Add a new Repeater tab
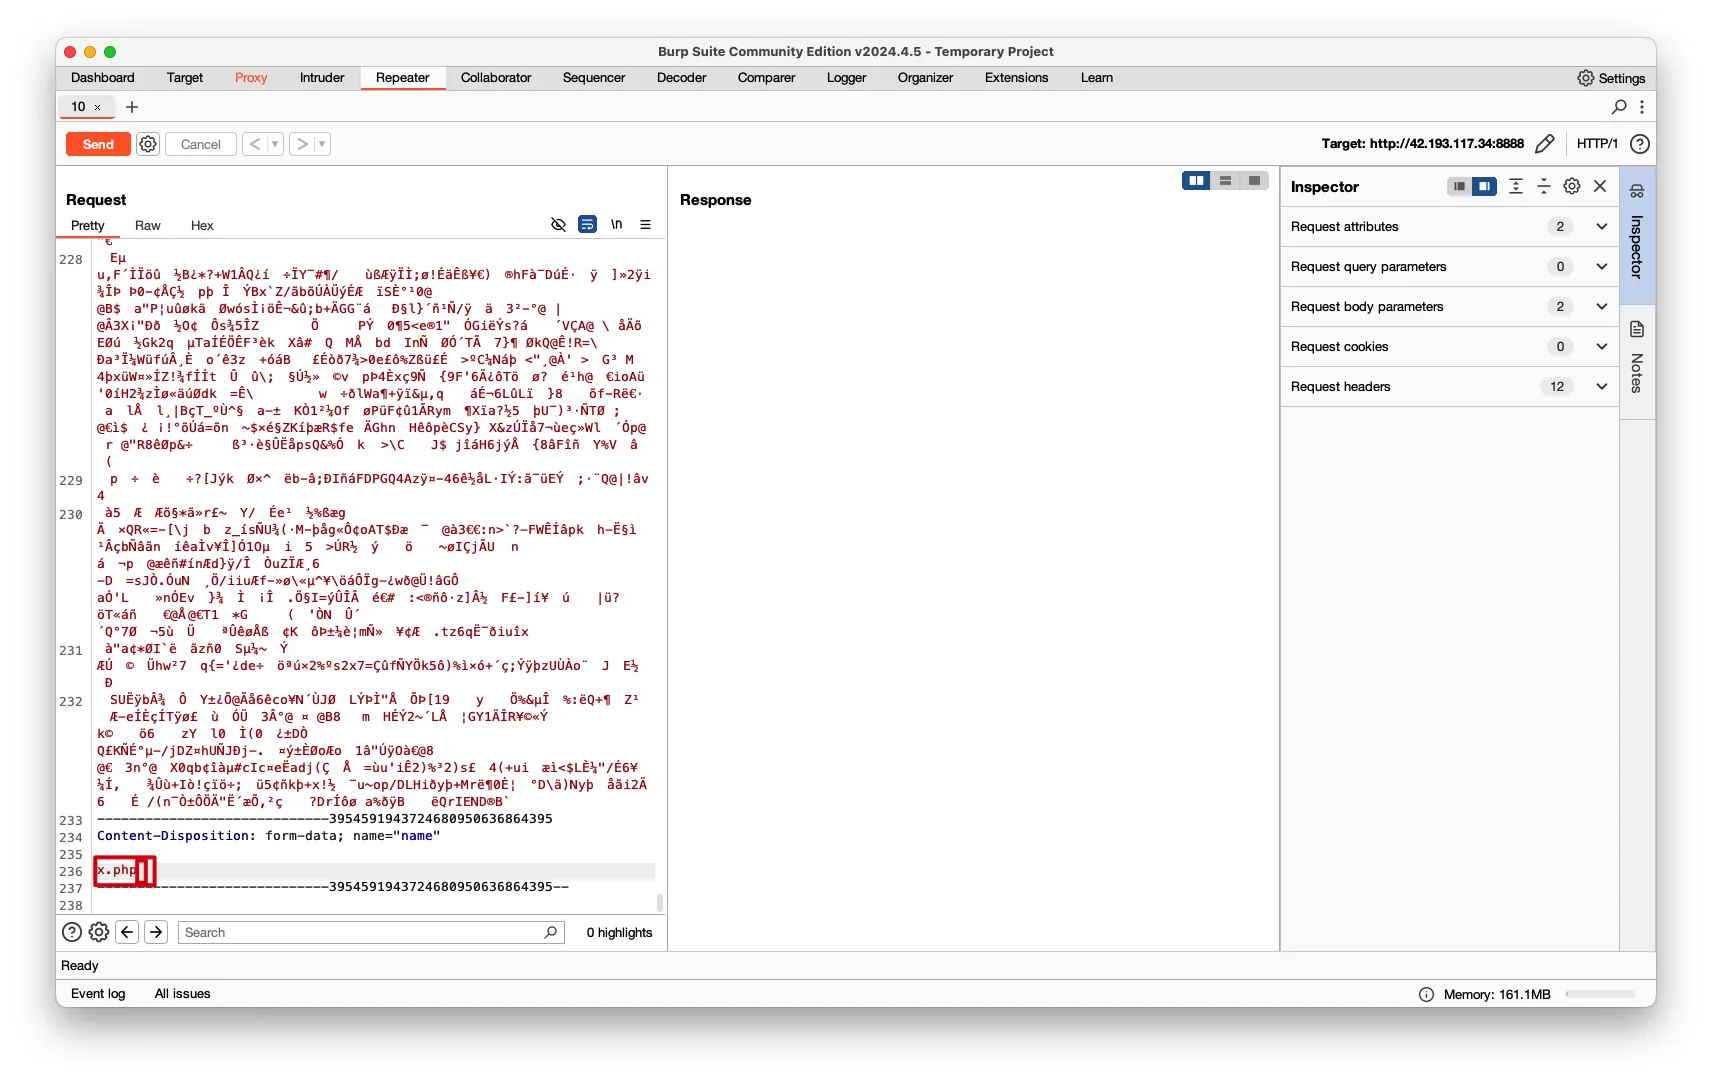This screenshot has width=1712, height=1081. click(x=132, y=107)
